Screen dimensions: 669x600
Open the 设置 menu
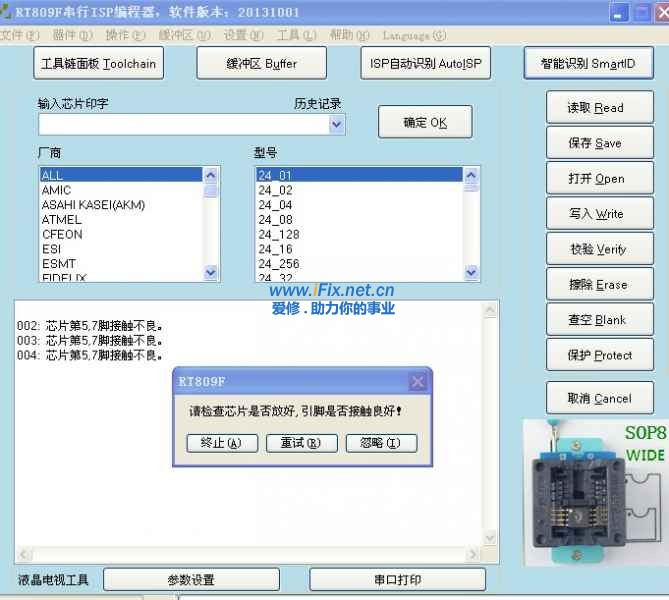pyautogui.click(x=244, y=35)
